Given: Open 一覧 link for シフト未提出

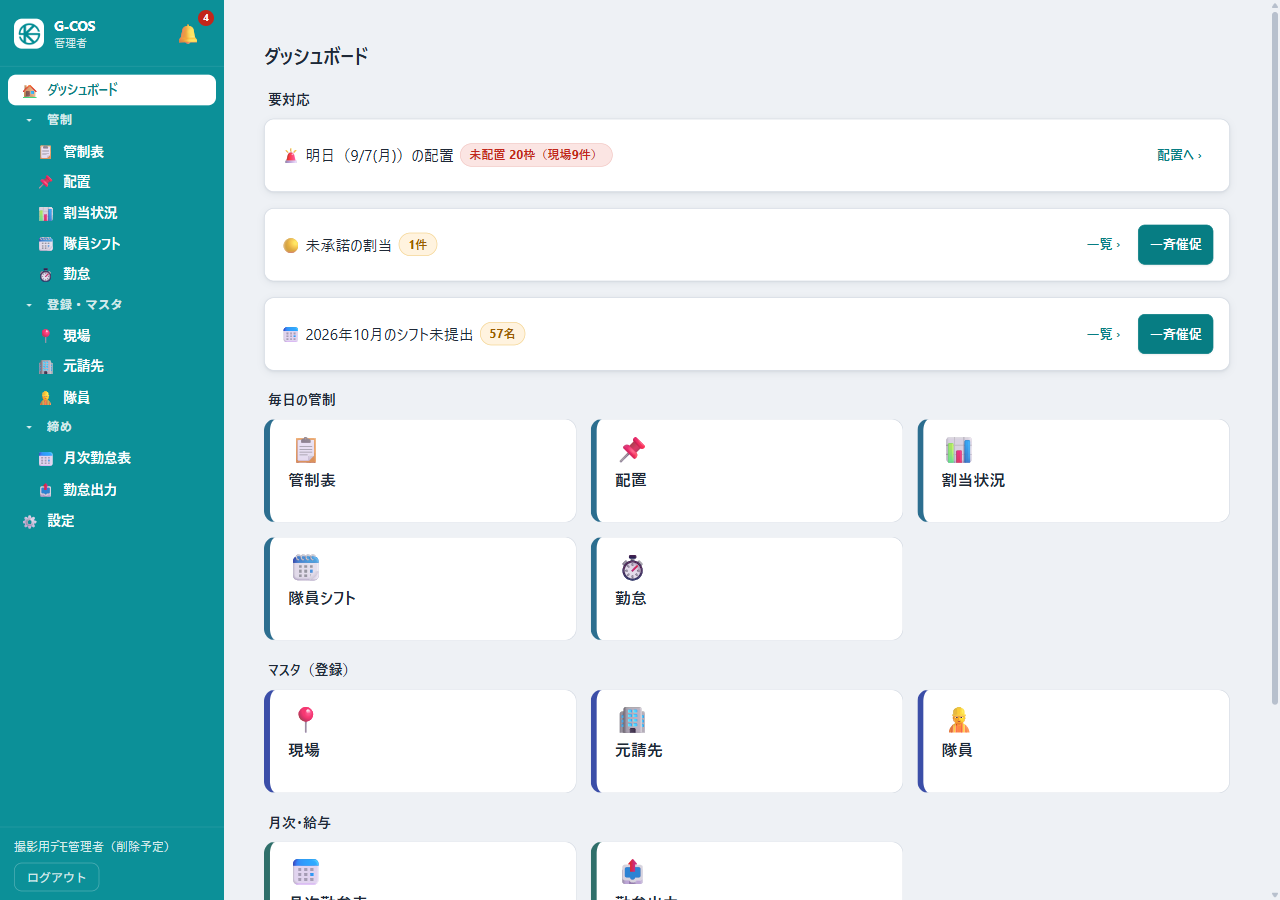Looking at the screenshot, I should (1103, 334).
